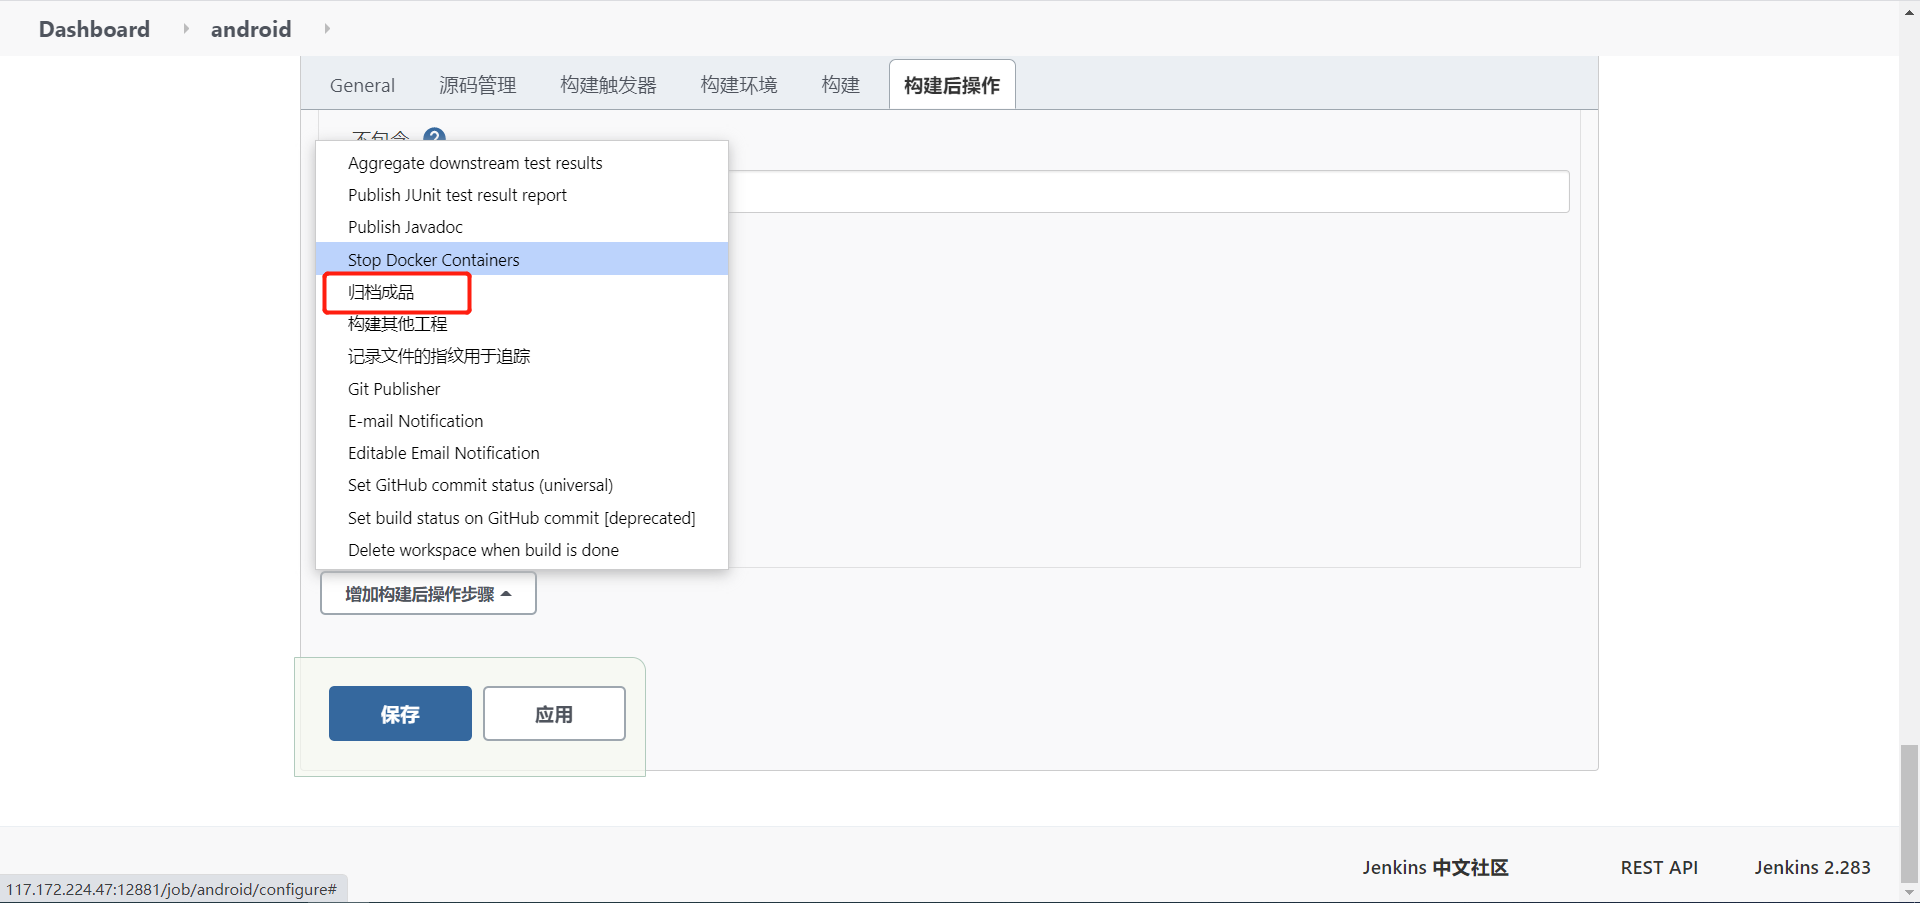
Task: Select Delete workspace when build is done
Action: click(x=522, y=550)
